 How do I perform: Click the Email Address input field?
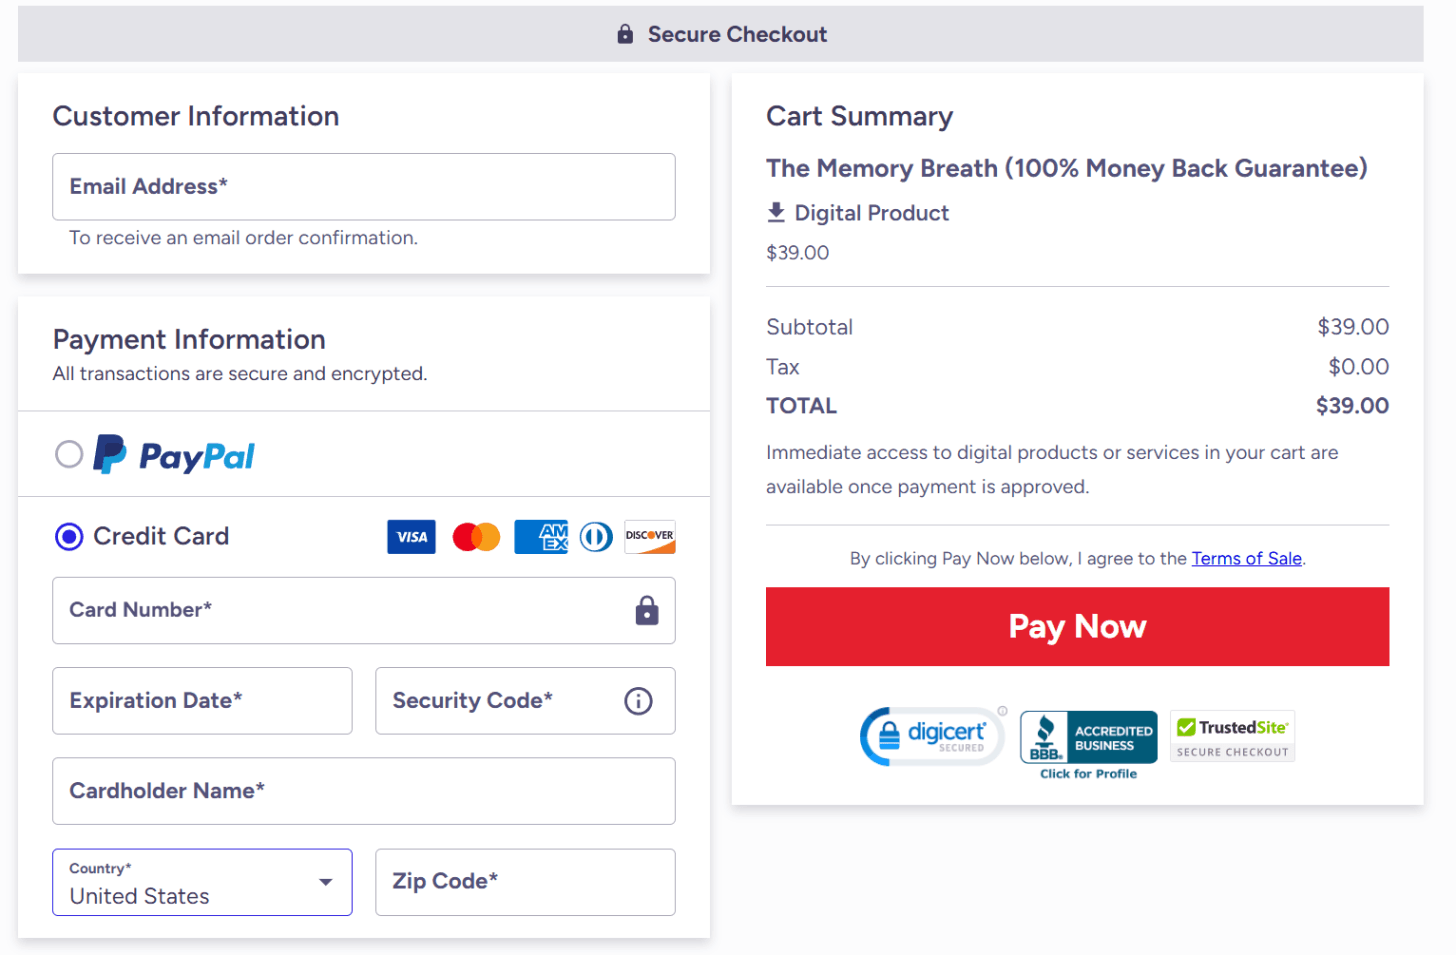point(363,187)
